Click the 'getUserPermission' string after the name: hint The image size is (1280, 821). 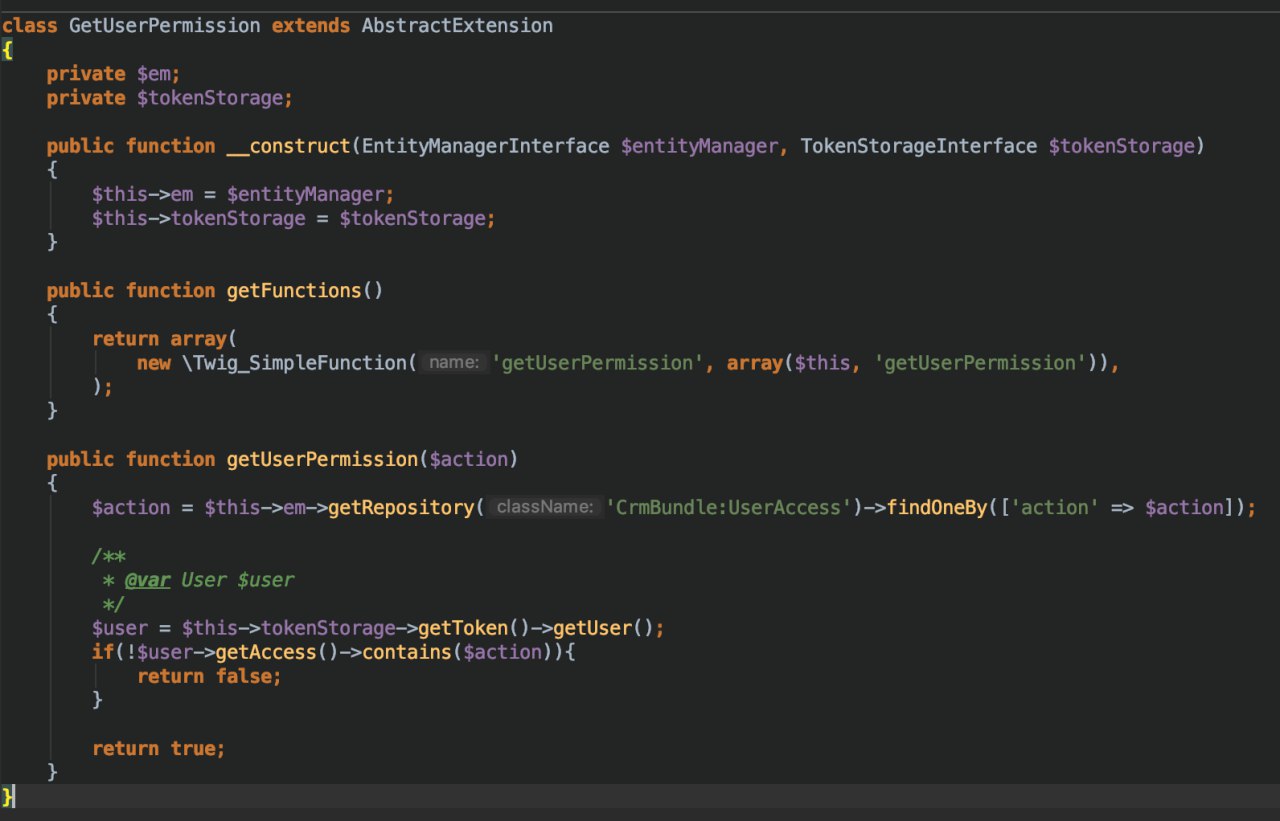coord(598,363)
